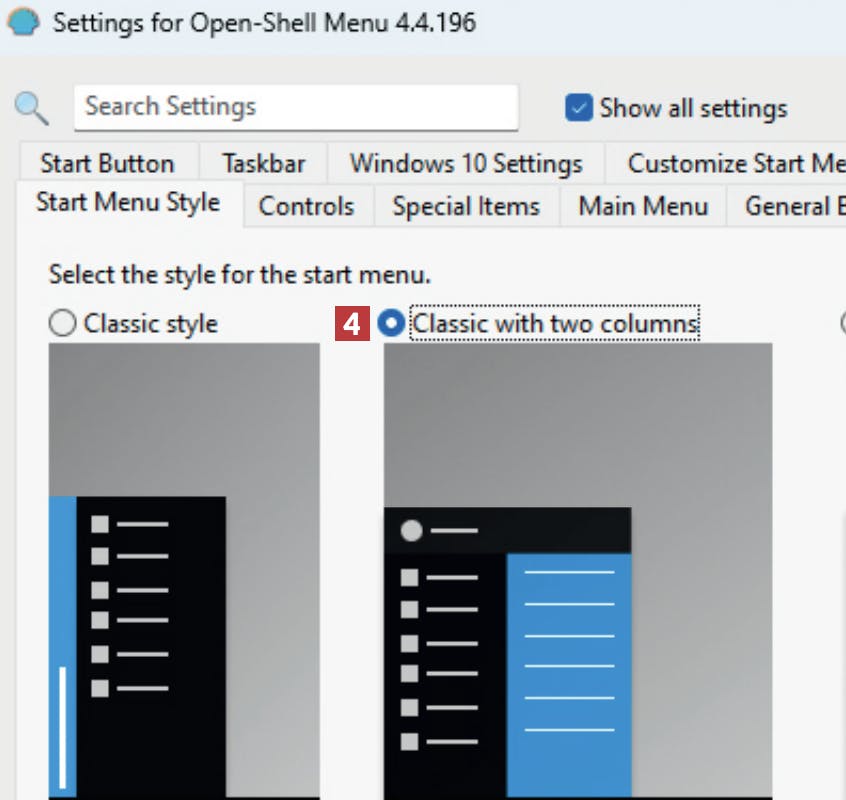Click the red number 4 step marker
Viewport: 846px width, 800px height.
point(351,324)
